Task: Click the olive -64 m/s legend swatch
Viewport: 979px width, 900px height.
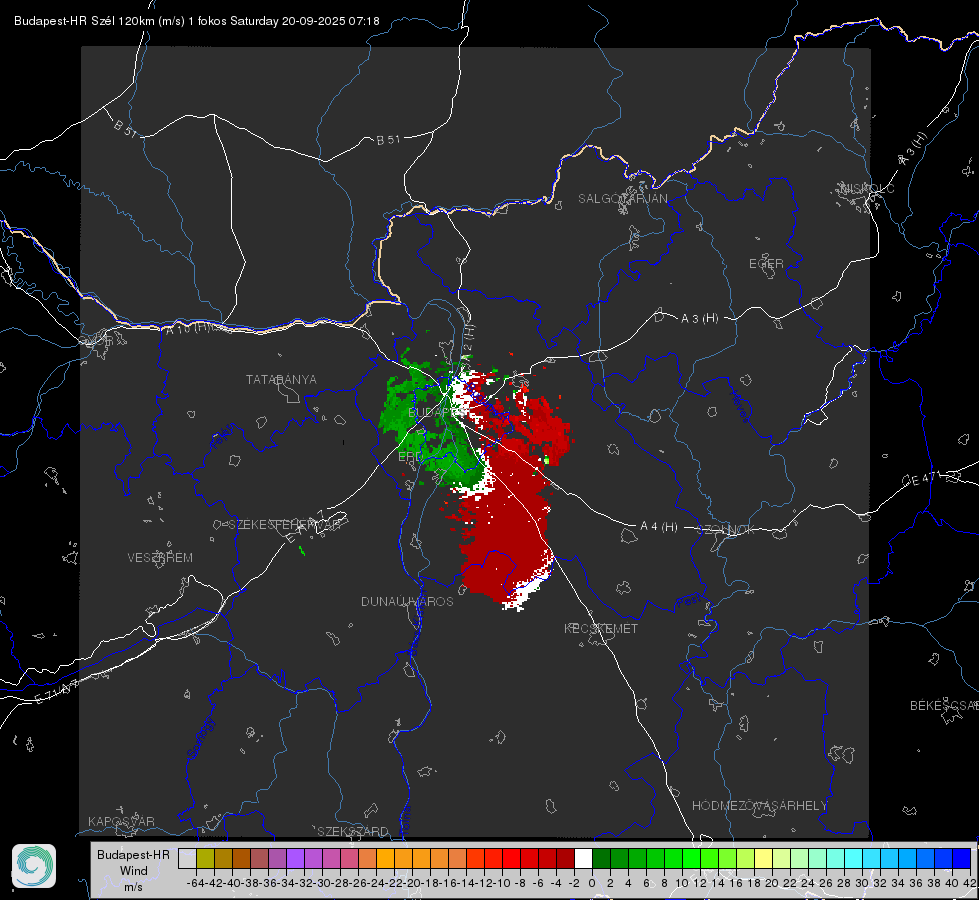Action: tap(205, 858)
